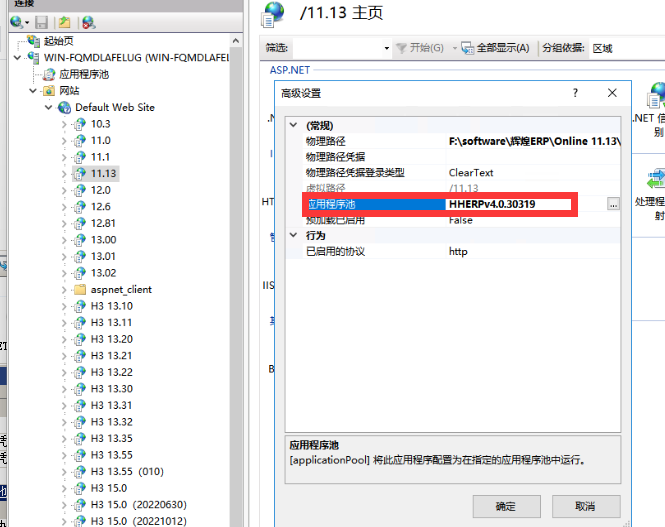Select the H3 13.55 (010) application
Viewport: 665px width, 527px height.
[126, 471]
